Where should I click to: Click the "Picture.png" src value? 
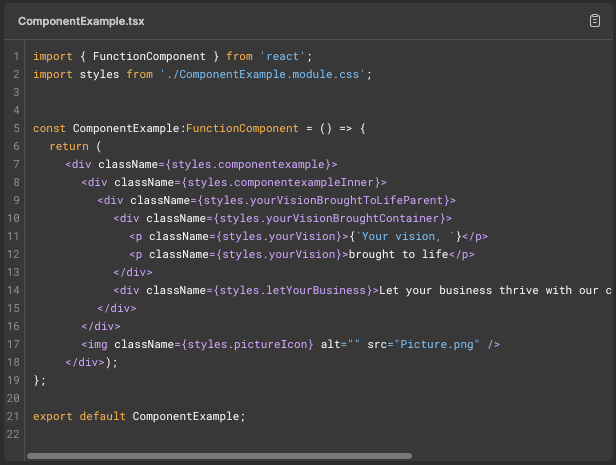437,344
